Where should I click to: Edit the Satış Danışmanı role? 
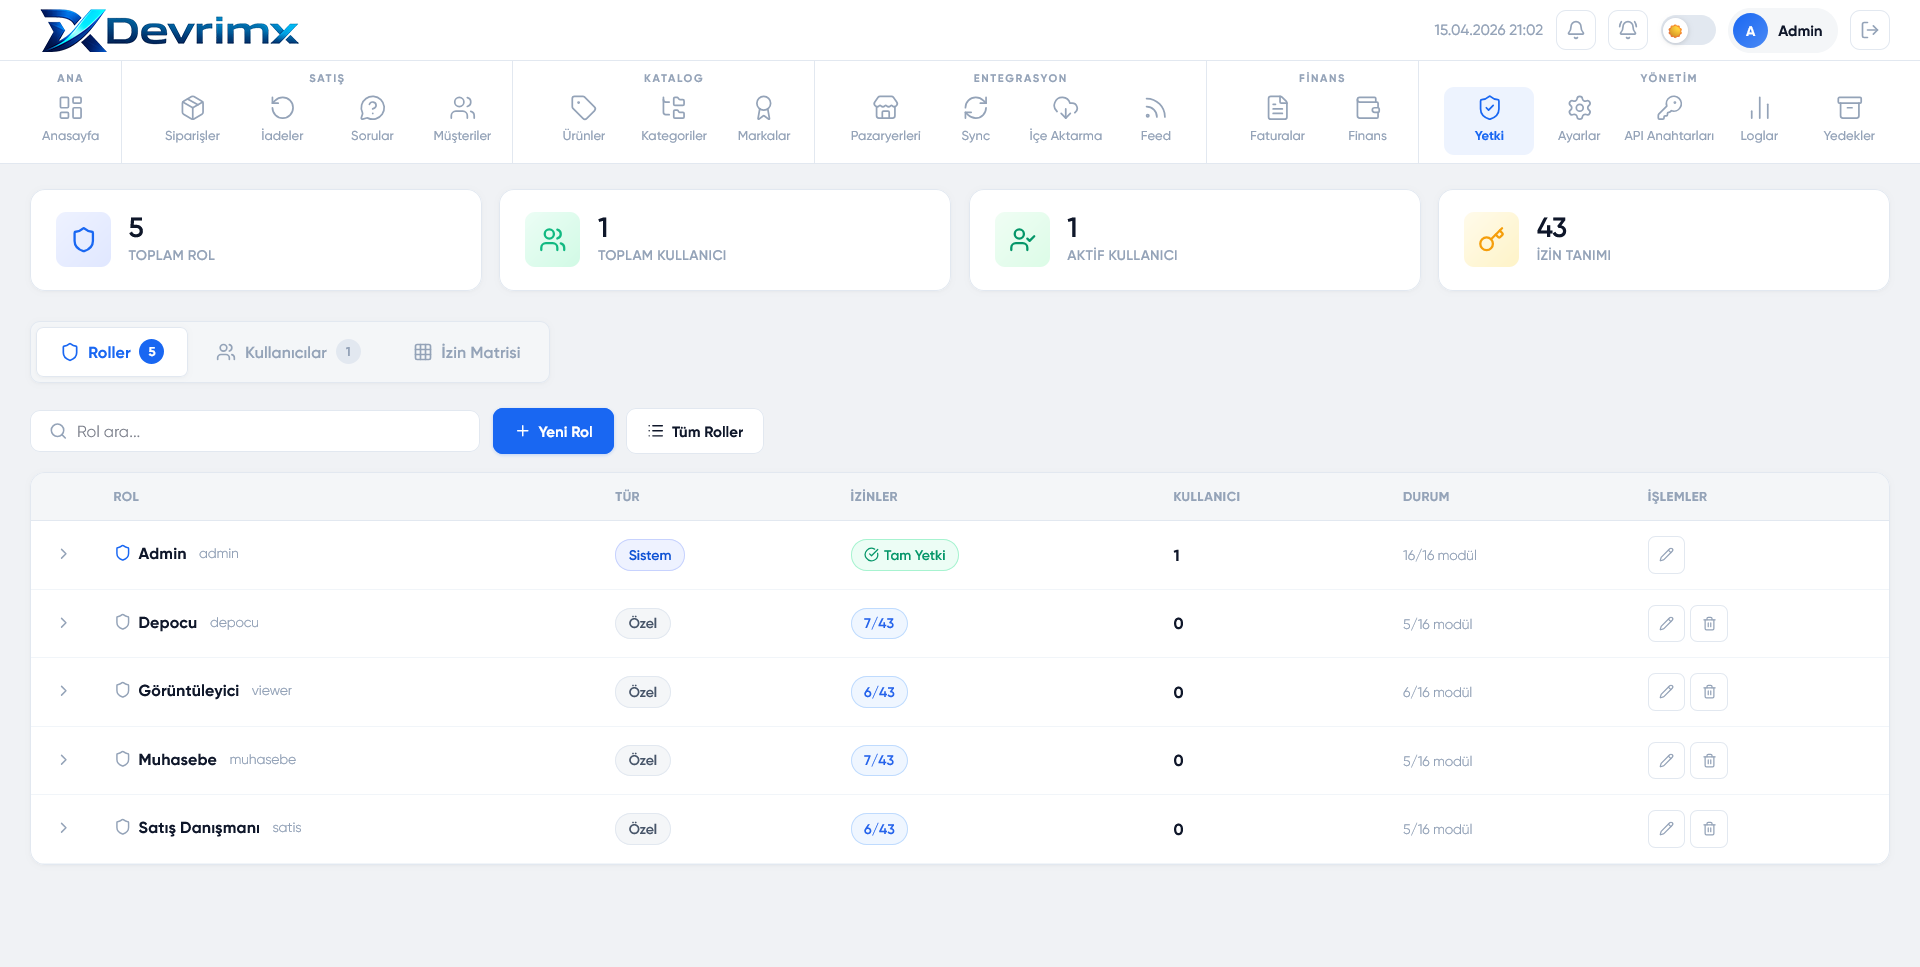[x=1666, y=829]
